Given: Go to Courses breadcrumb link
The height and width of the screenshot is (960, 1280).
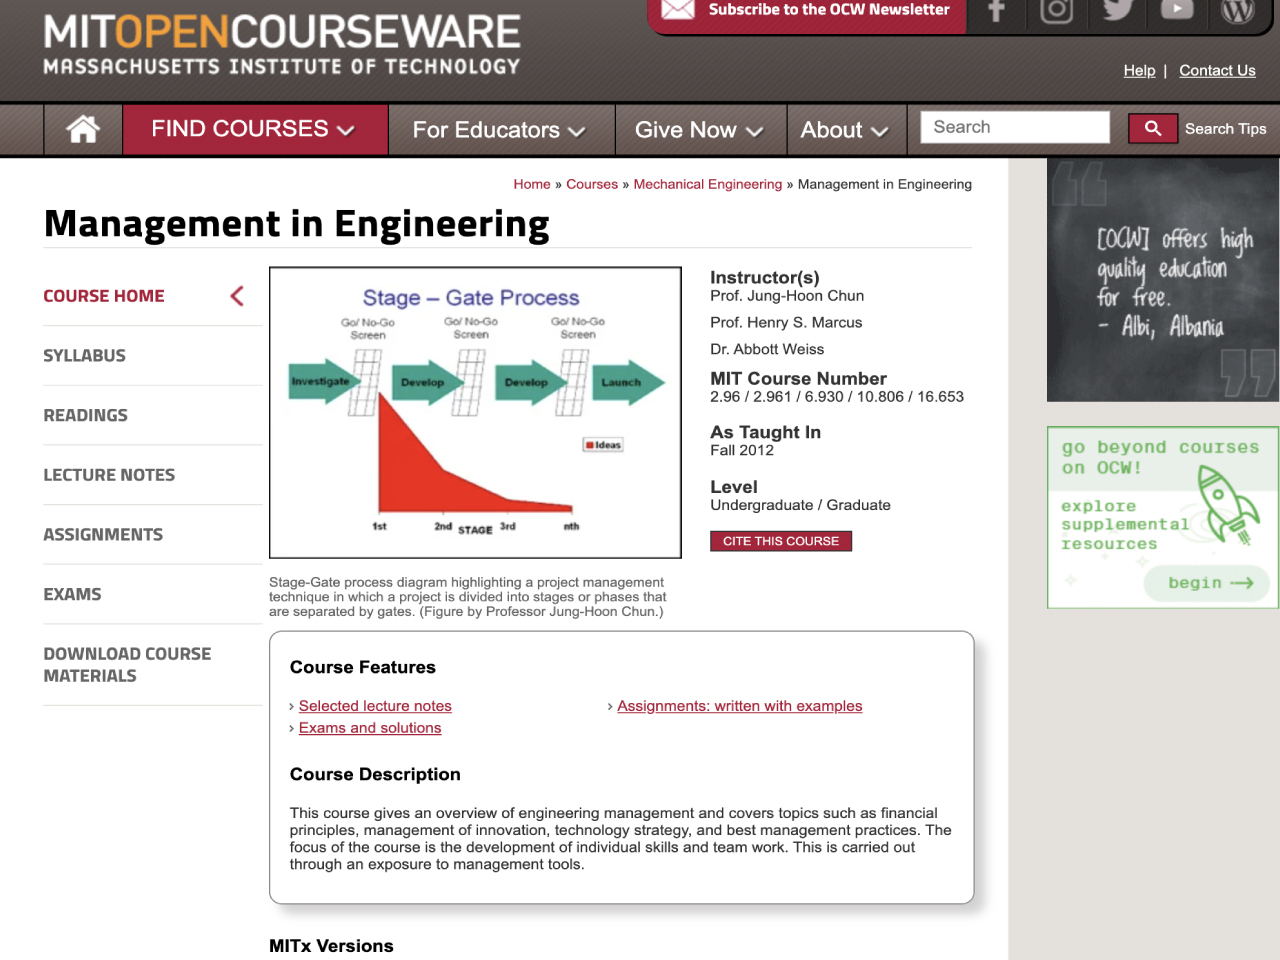Looking at the screenshot, I should [x=592, y=184].
